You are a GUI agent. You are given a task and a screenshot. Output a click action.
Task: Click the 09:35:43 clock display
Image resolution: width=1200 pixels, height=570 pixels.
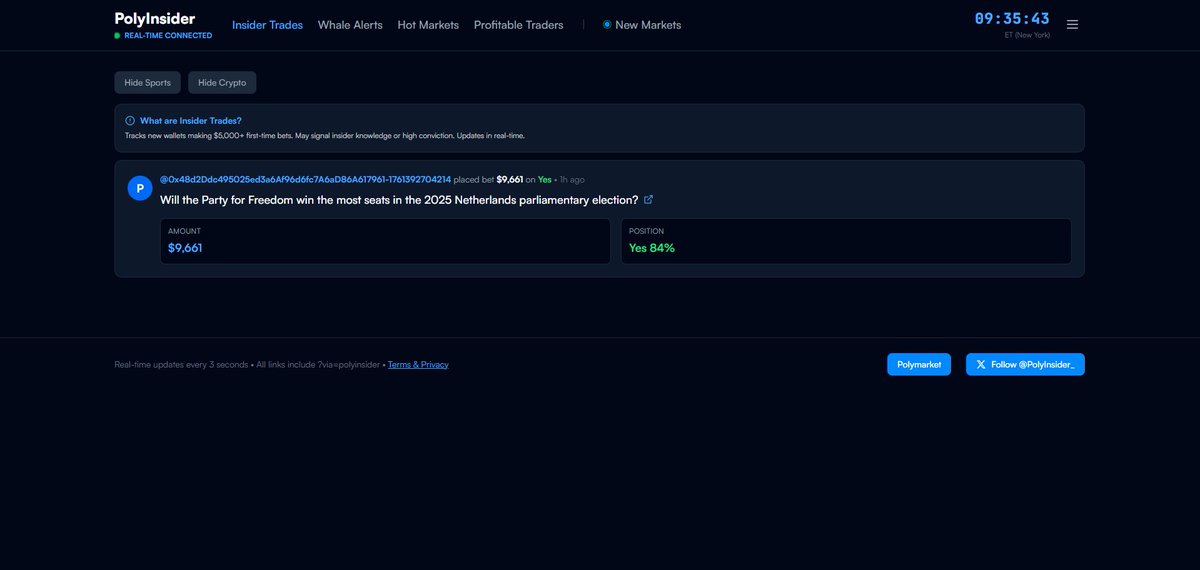click(1012, 19)
